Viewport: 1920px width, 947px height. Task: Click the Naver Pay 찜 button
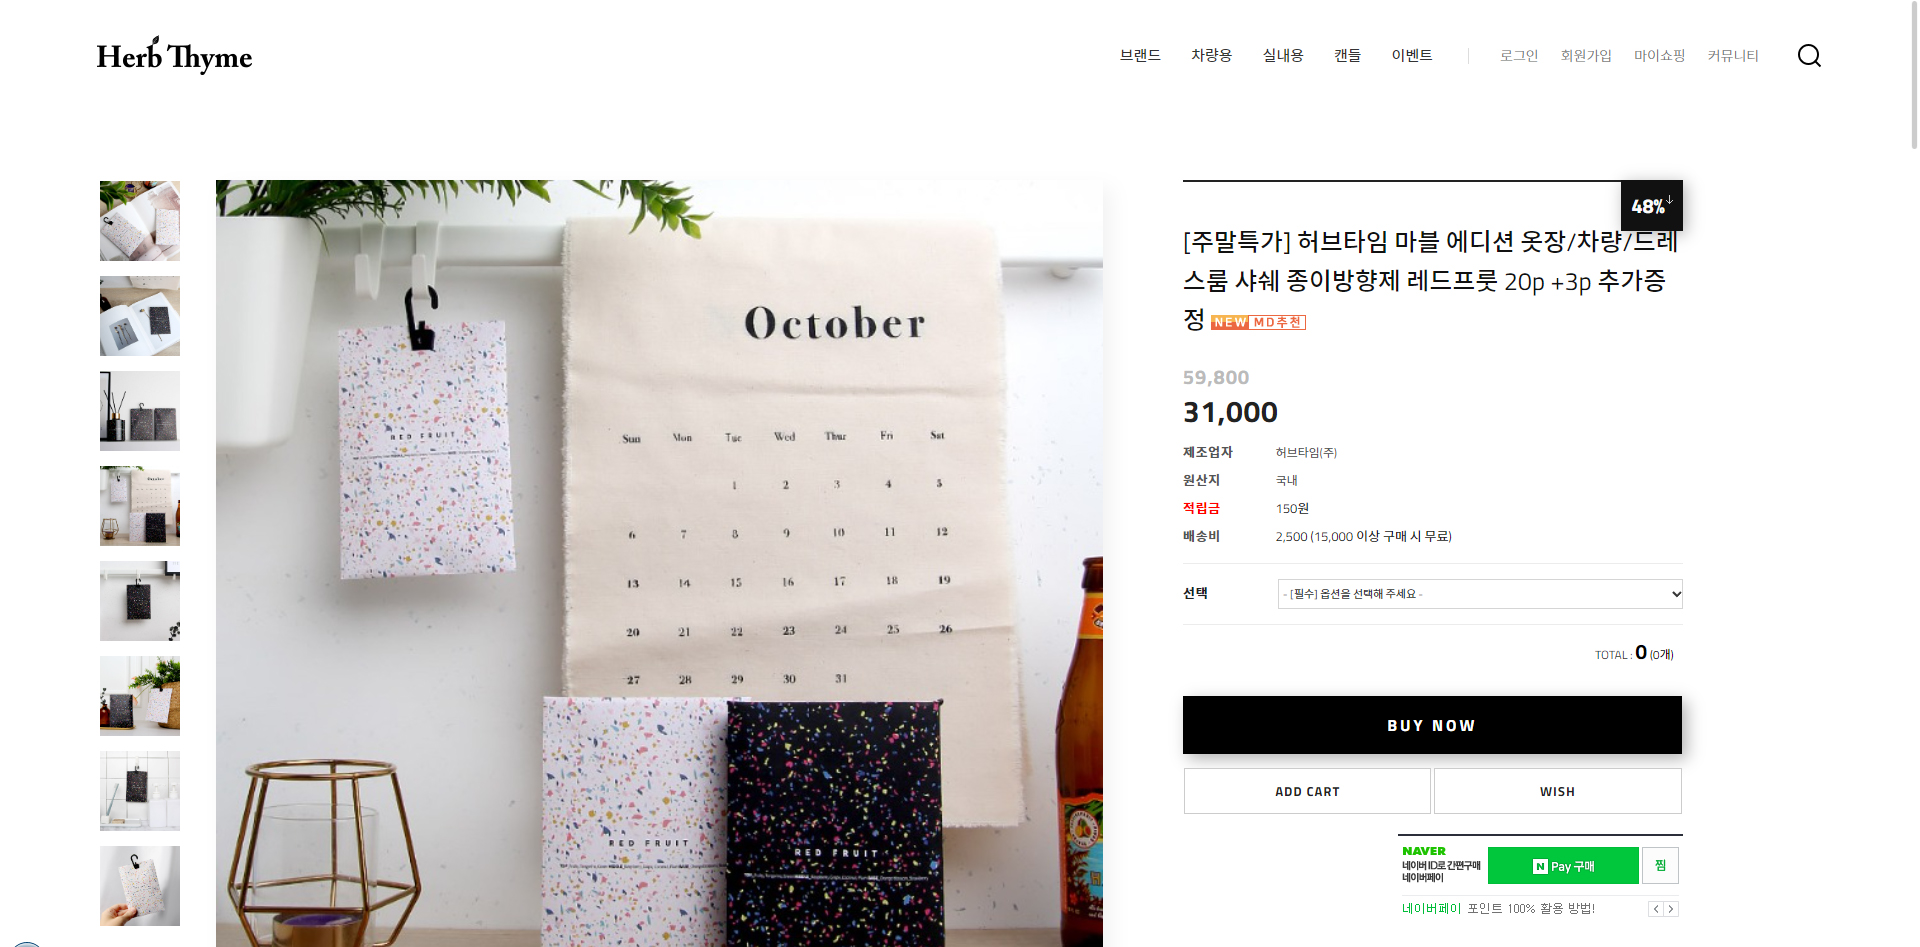tap(1660, 866)
